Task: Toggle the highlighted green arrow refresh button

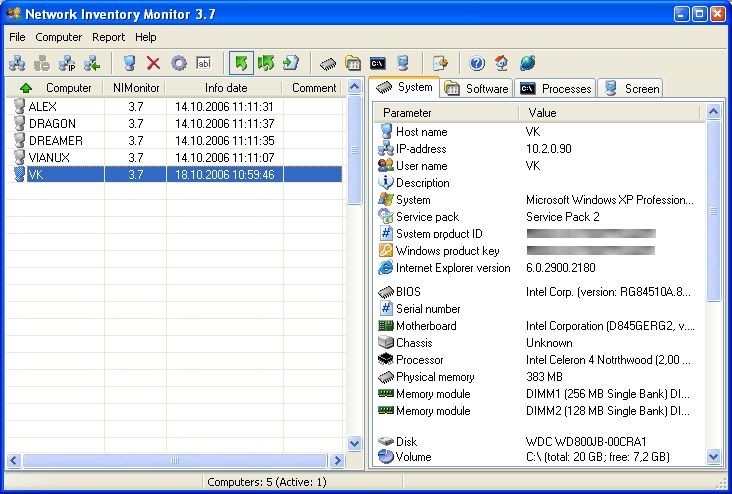Action: point(240,63)
